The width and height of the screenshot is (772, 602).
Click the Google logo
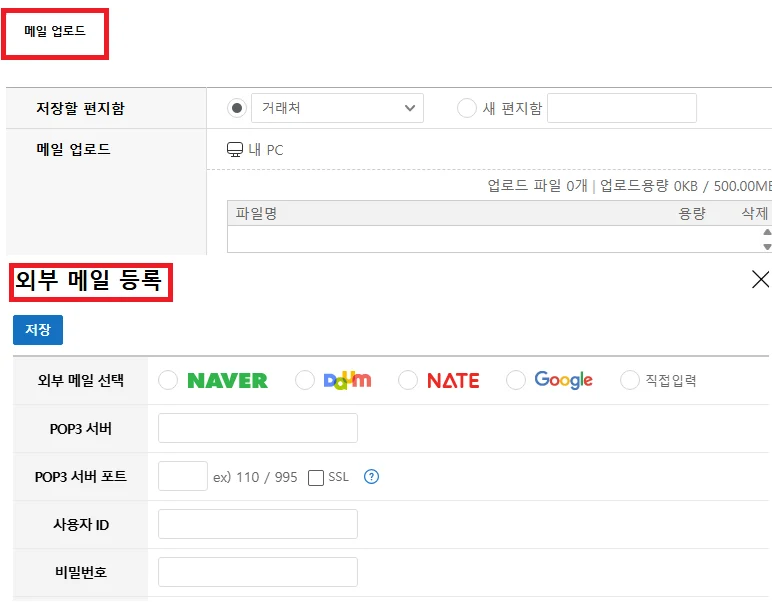point(563,380)
